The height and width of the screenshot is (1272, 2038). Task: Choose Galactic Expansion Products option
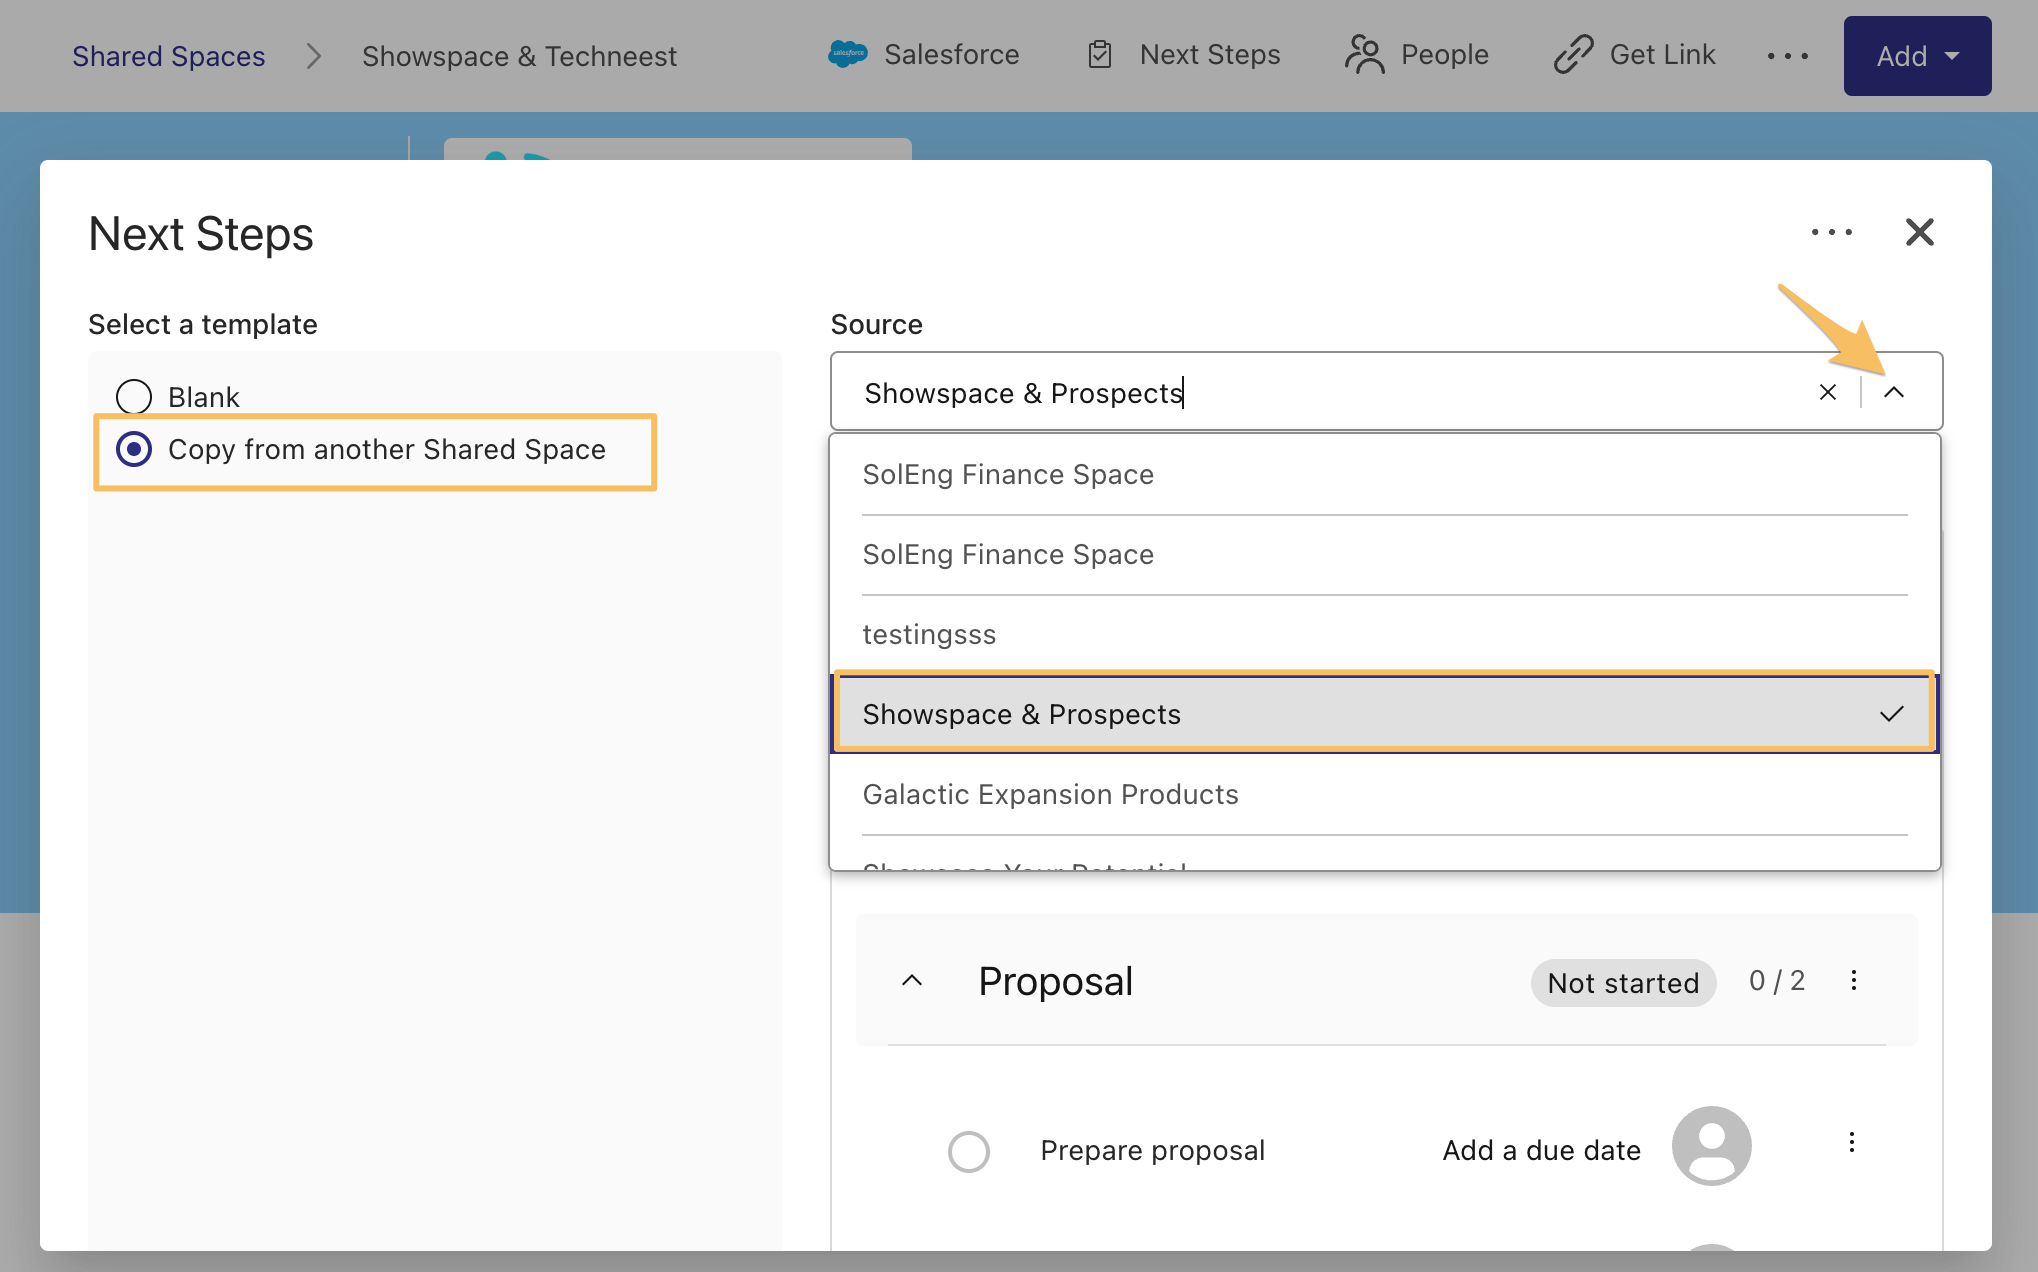pyautogui.click(x=1385, y=794)
